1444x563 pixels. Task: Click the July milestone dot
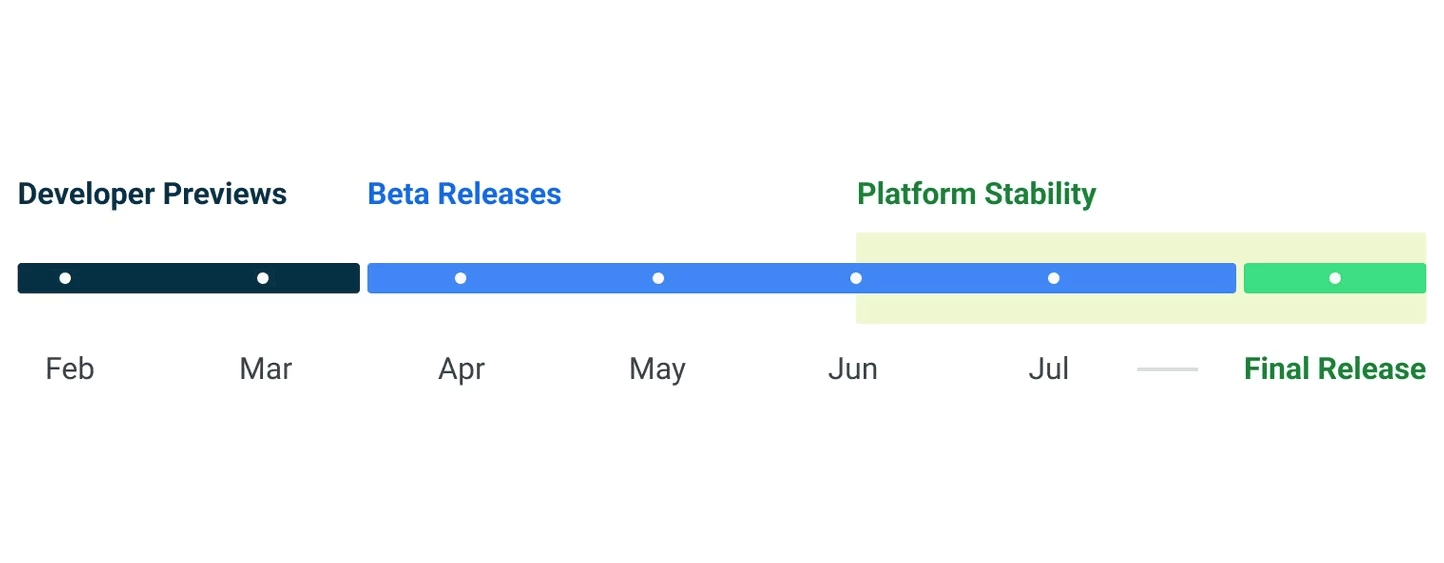(x=1053, y=278)
